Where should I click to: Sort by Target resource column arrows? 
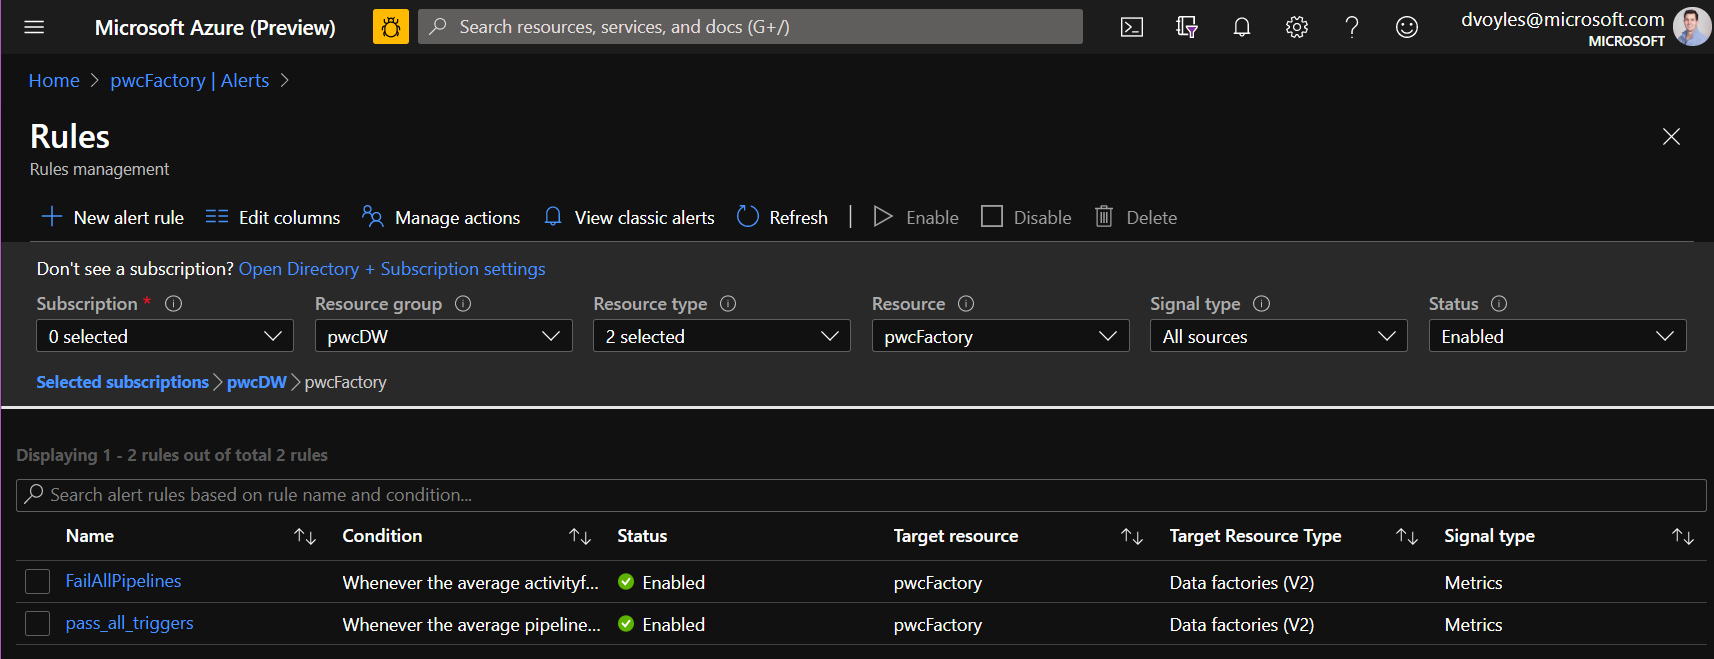[x=1132, y=537]
